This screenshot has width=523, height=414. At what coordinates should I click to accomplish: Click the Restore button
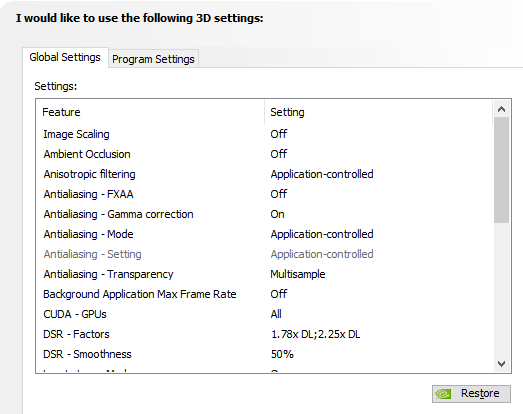tap(471, 394)
